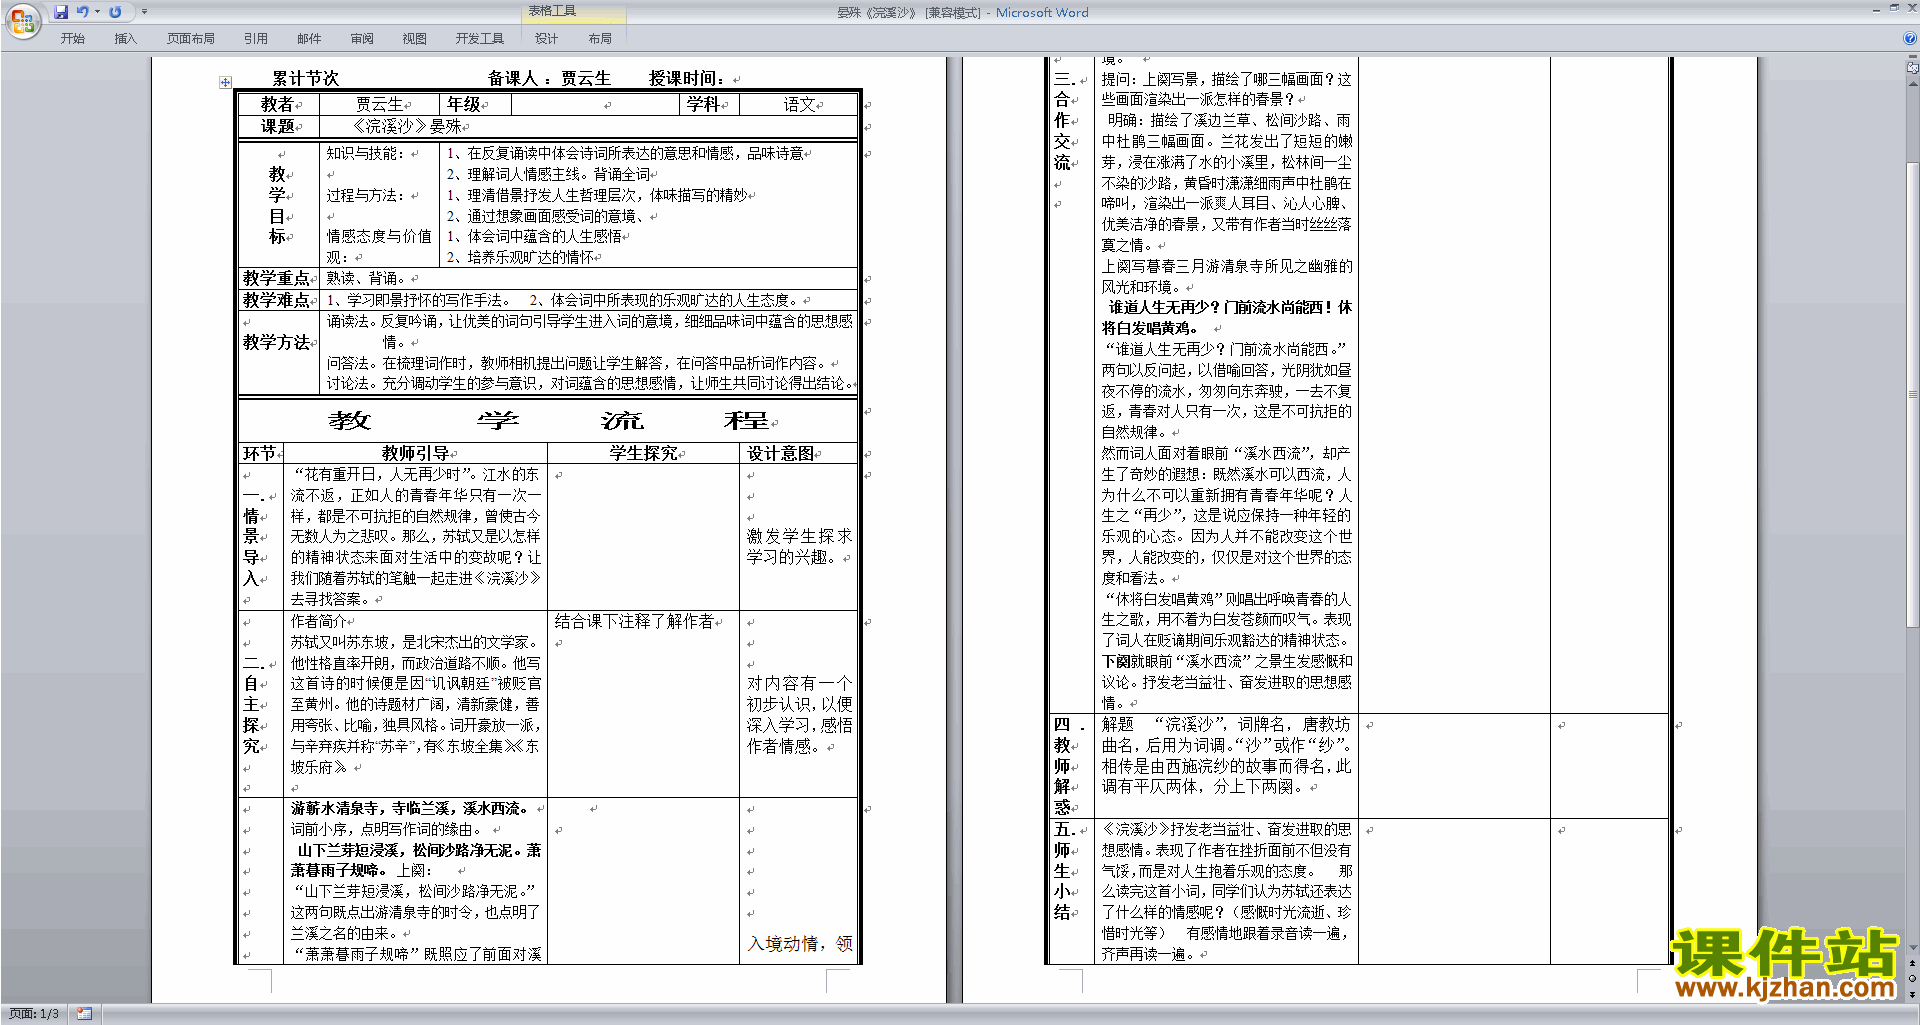Click the vertical scrollbar thumb
1920x1025 pixels.
[1913, 395]
